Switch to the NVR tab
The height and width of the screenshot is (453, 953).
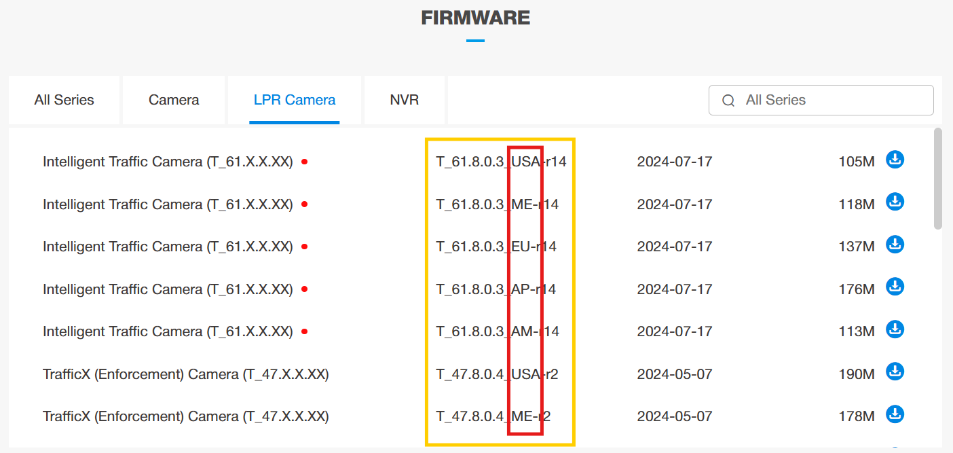coord(405,100)
